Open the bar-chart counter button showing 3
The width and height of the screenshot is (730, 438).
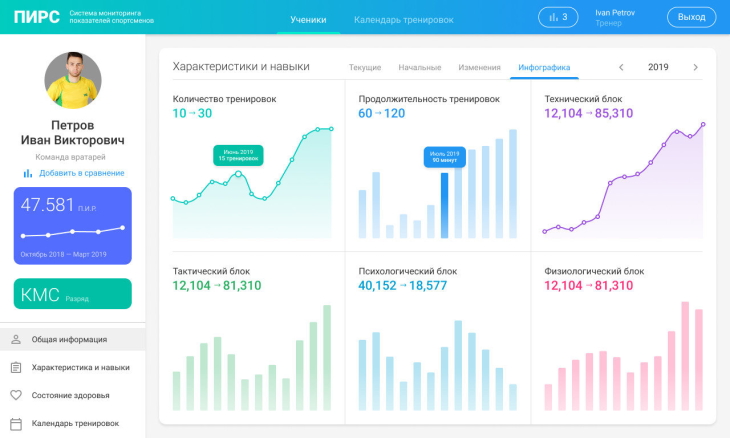558,17
